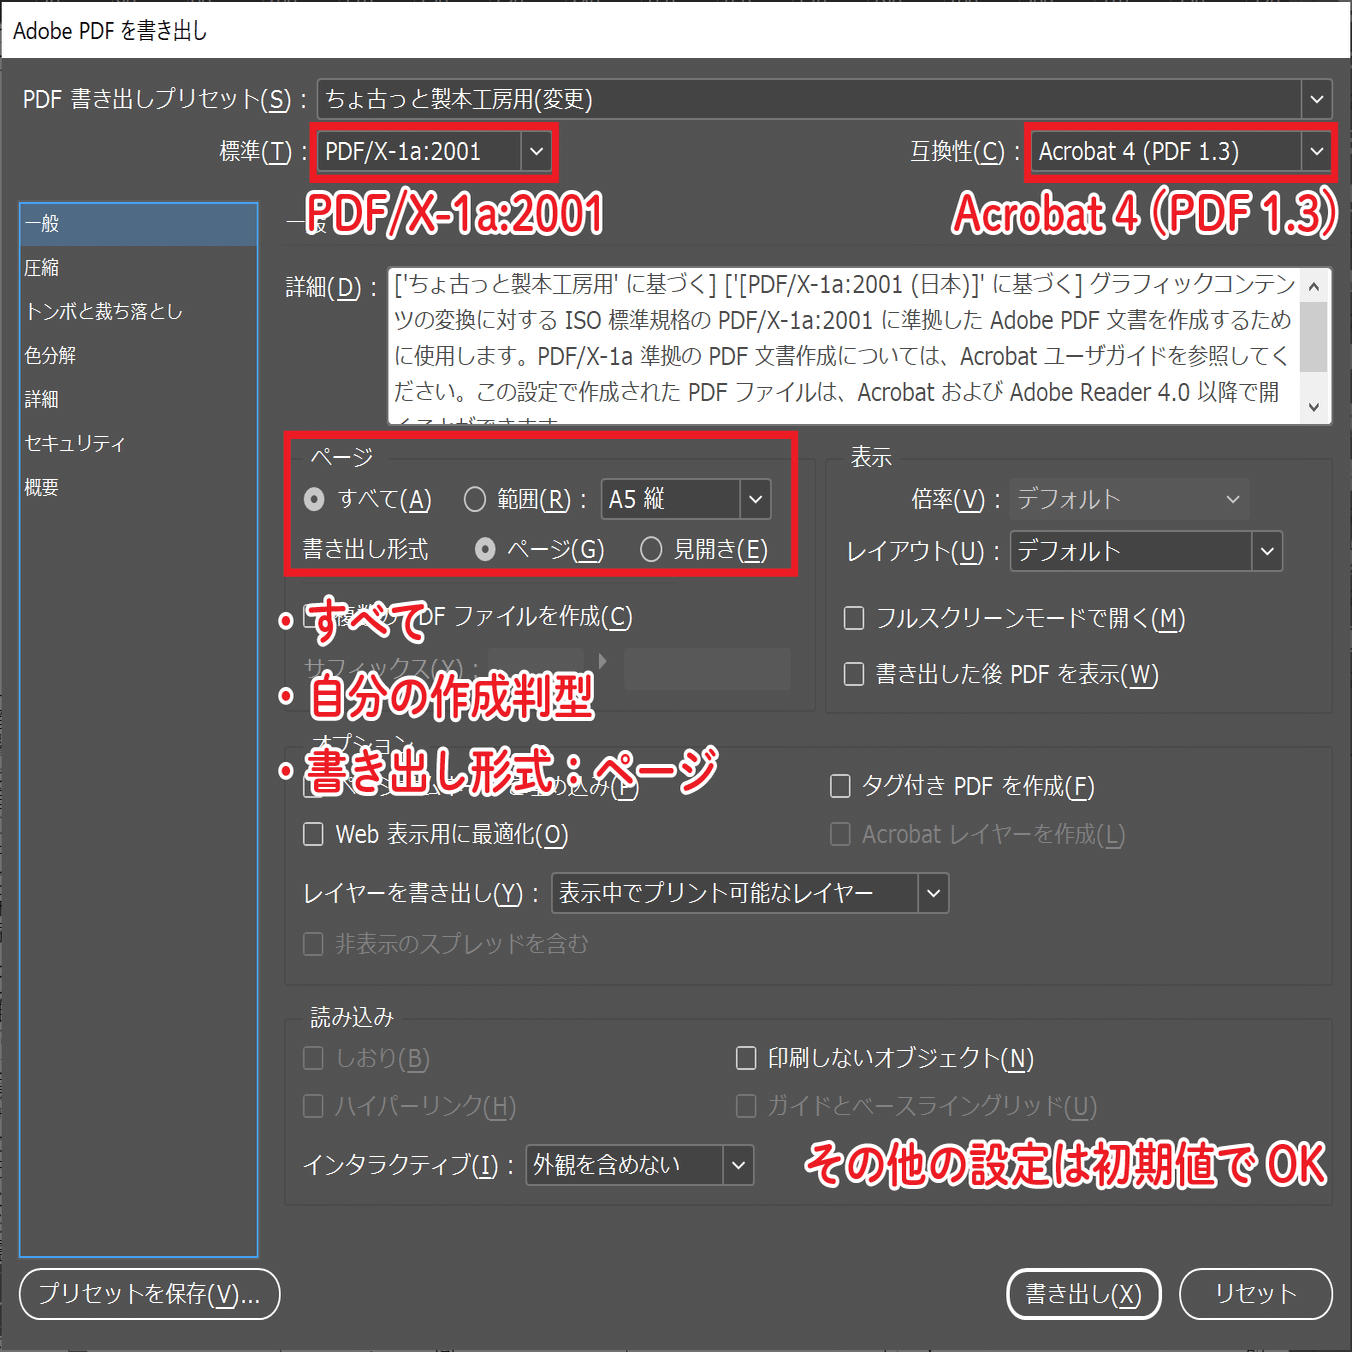Open the インタラクティブ 外観を含めない dropdown

click(640, 1165)
